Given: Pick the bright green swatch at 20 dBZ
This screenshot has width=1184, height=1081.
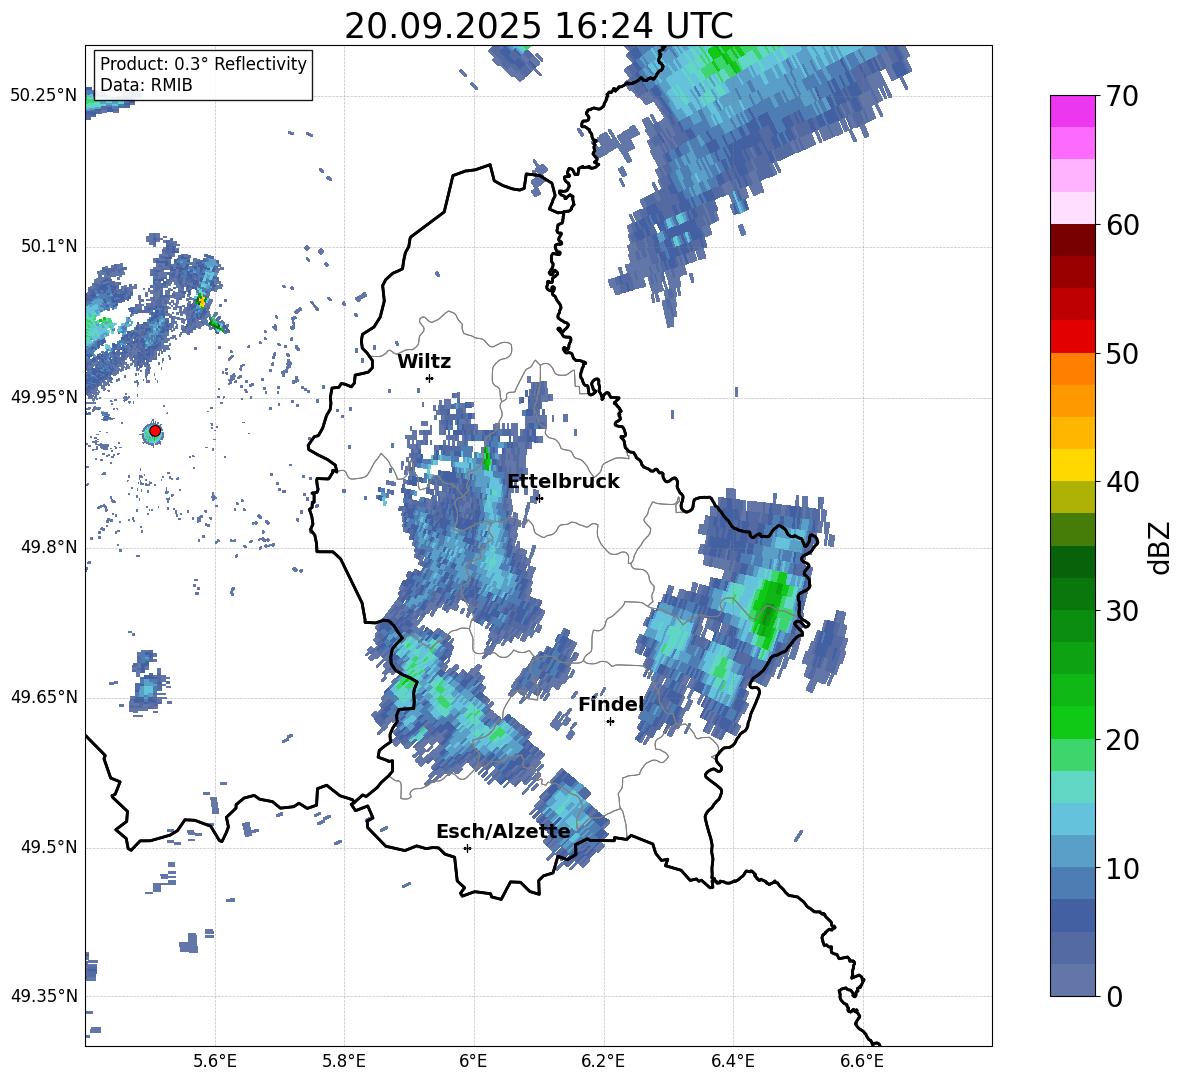Looking at the screenshot, I should point(1072,722).
